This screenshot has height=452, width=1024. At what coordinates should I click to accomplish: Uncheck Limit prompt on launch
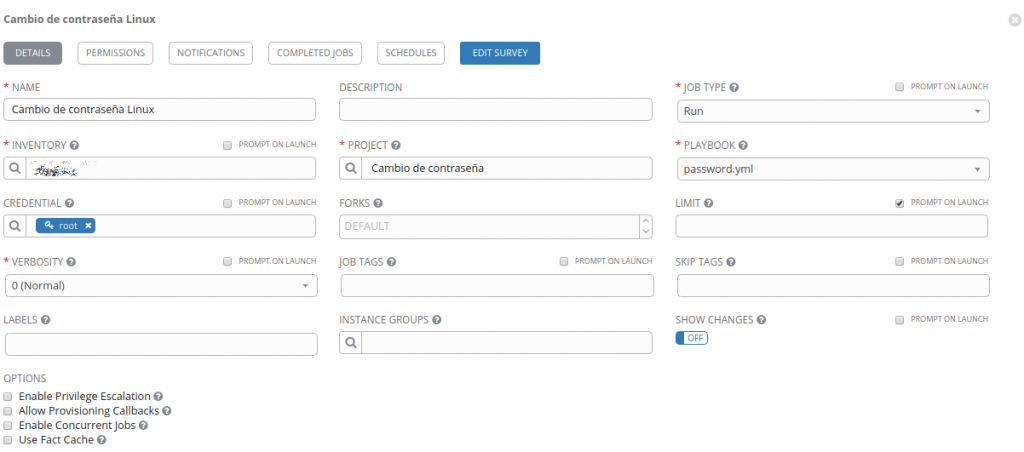click(899, 203)
